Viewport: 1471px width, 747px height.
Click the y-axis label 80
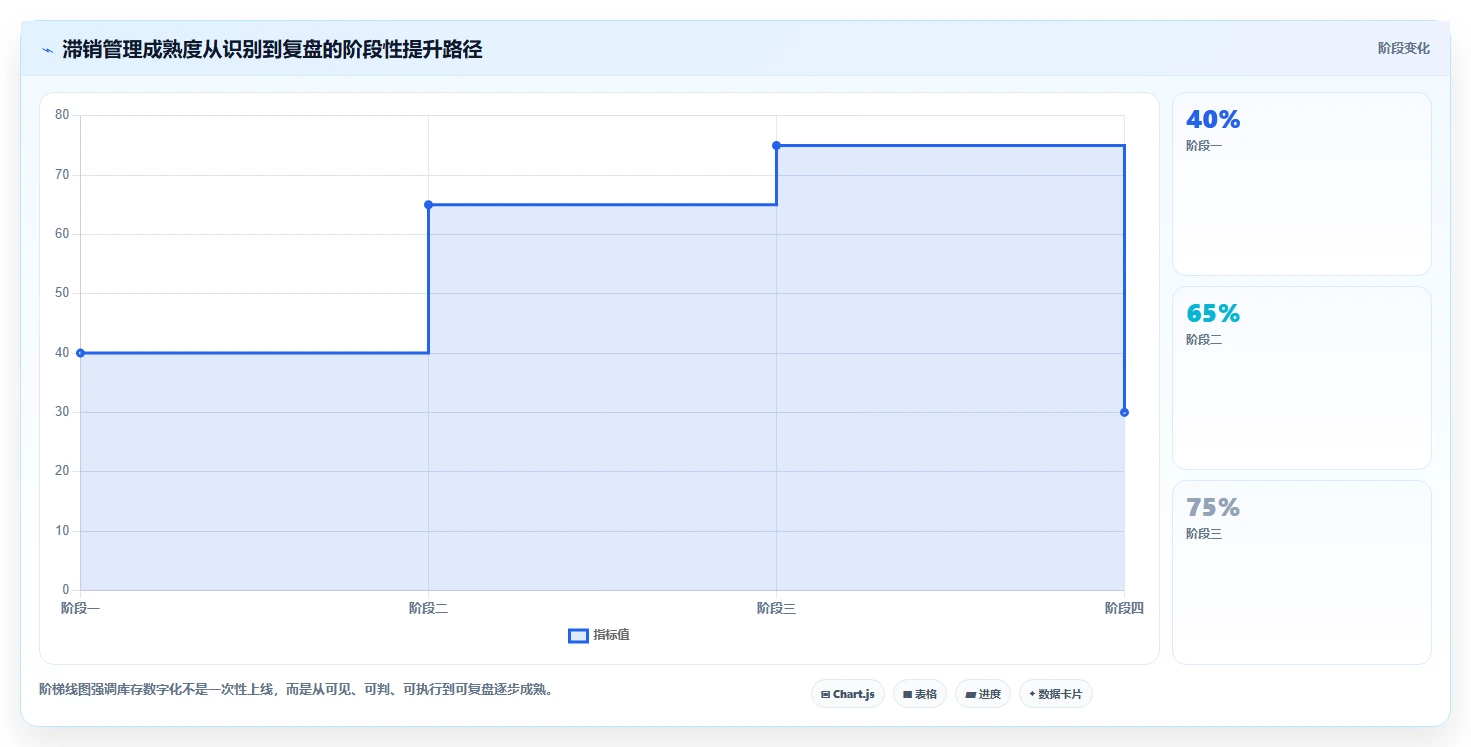click(62, 115)
